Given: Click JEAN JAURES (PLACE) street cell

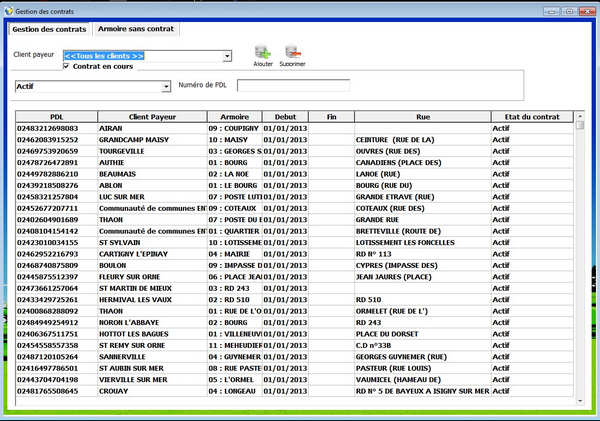Looking at the screenshot, I should (423, 277).
